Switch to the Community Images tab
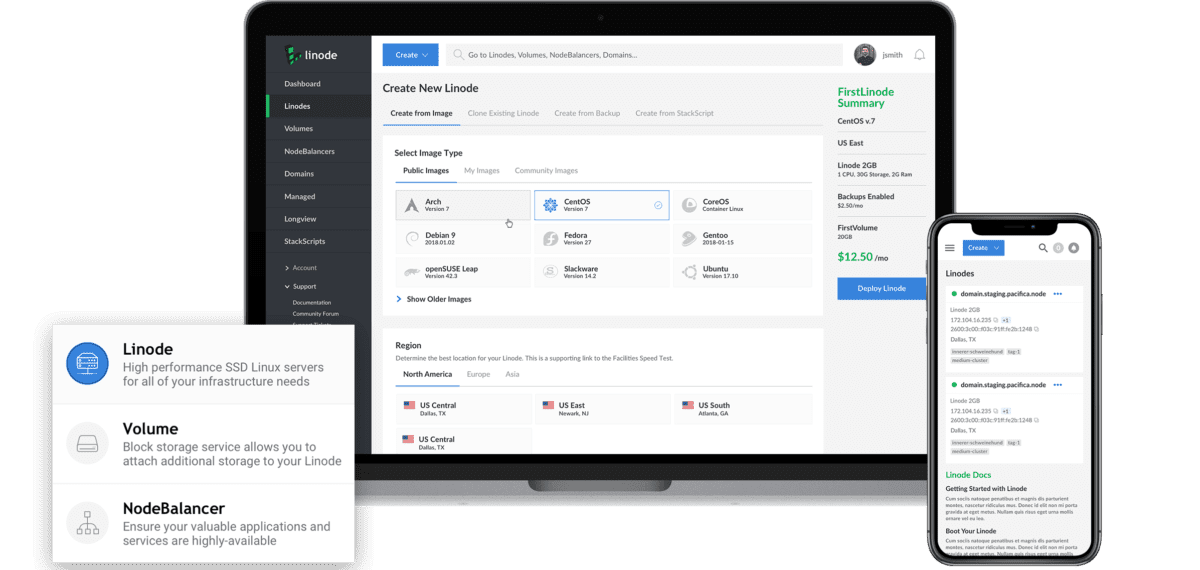1200x570 pixels. (x=546, y=171)
